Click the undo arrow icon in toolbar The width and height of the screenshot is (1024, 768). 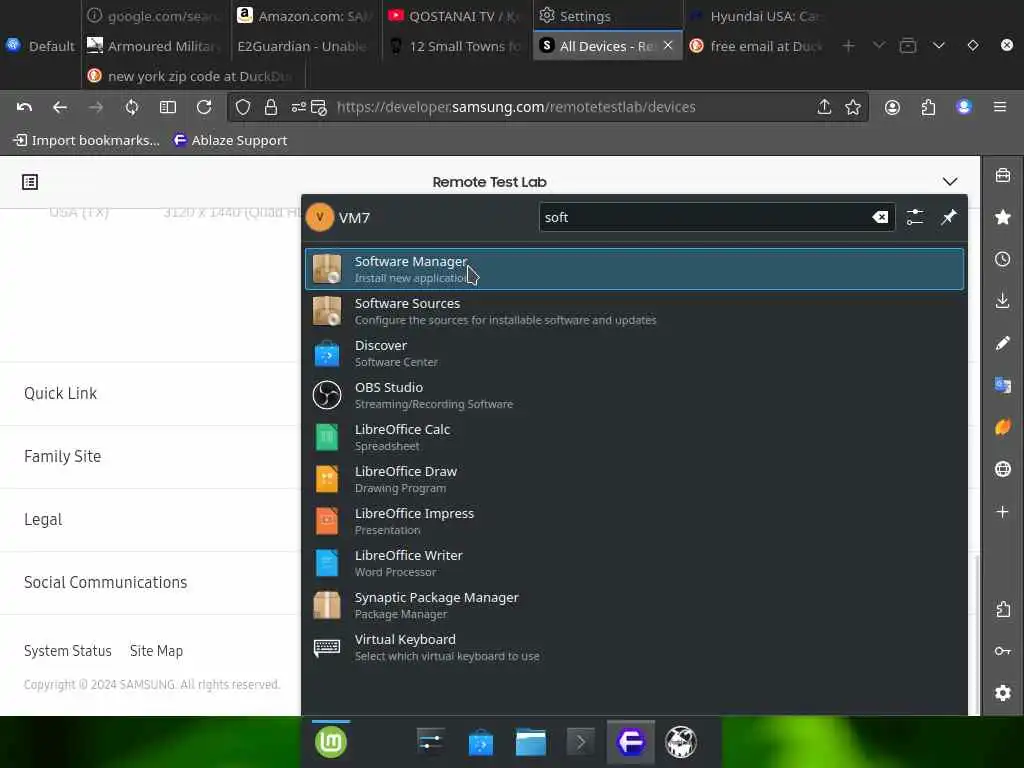24,107
